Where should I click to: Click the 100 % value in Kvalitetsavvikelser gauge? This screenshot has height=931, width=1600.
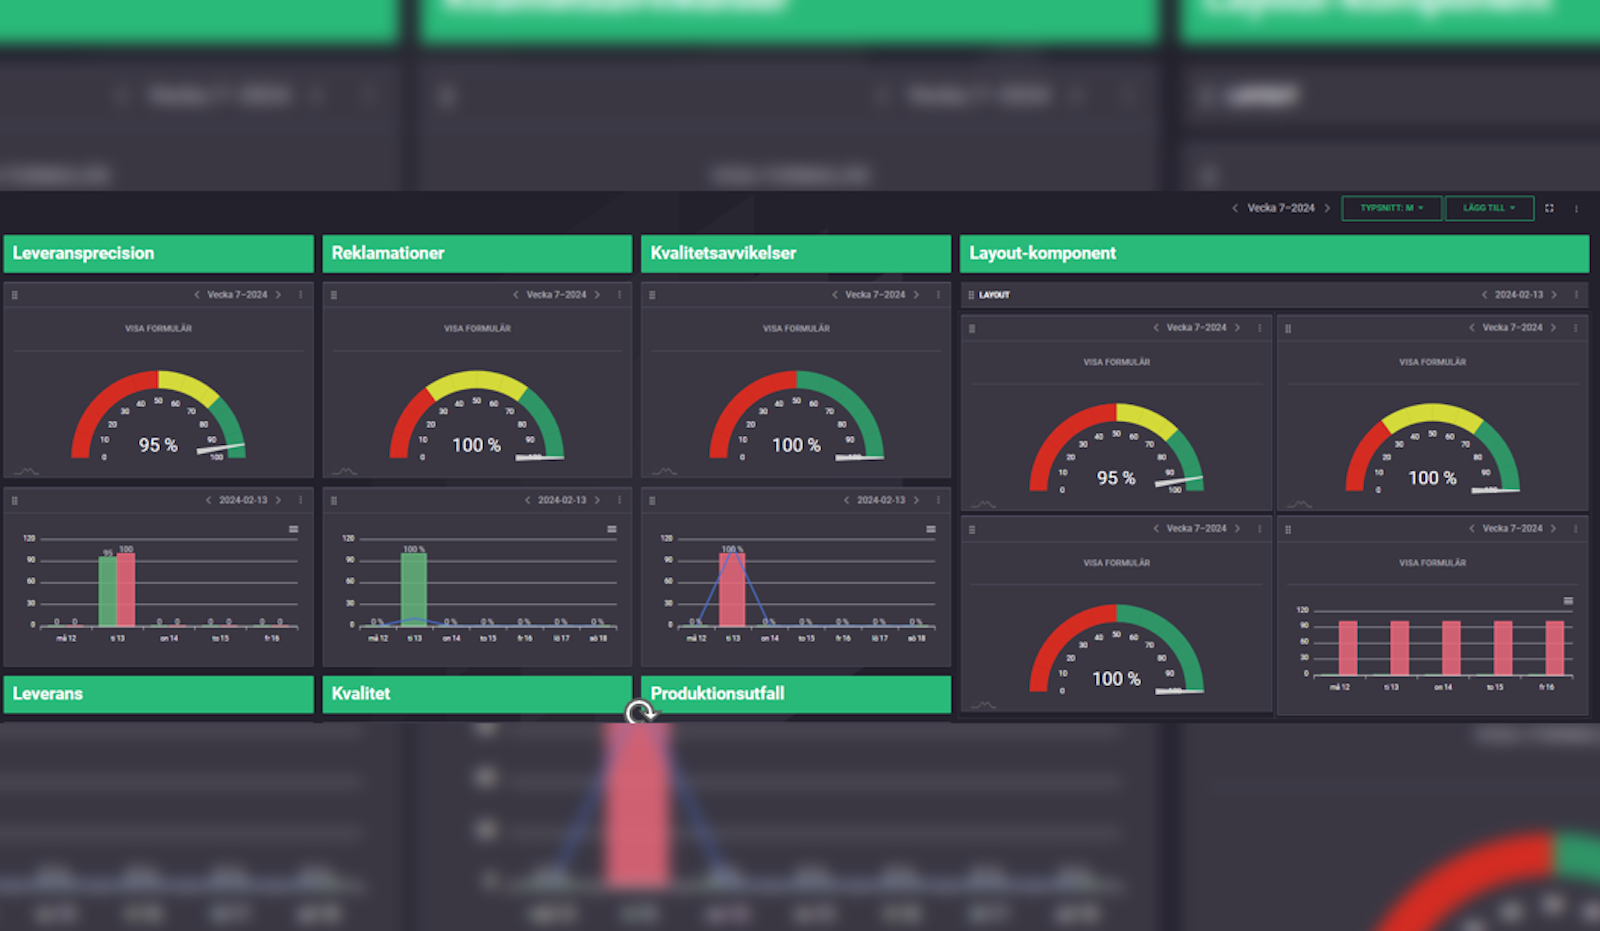pyautogui.click(x=796, y=445)
